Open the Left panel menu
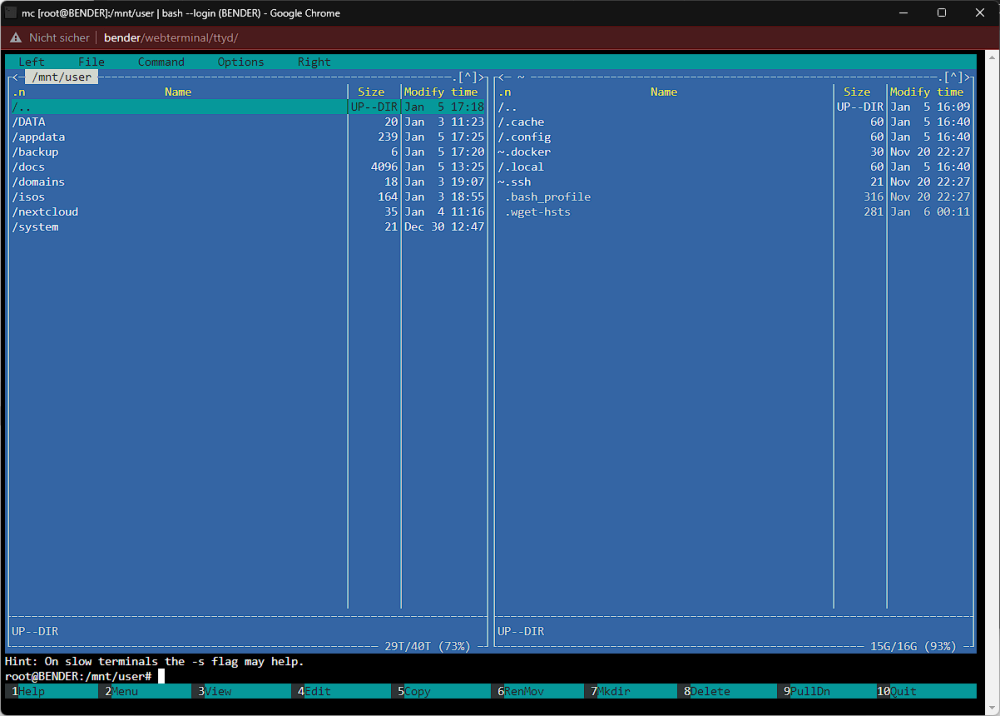 coord(31,62)
